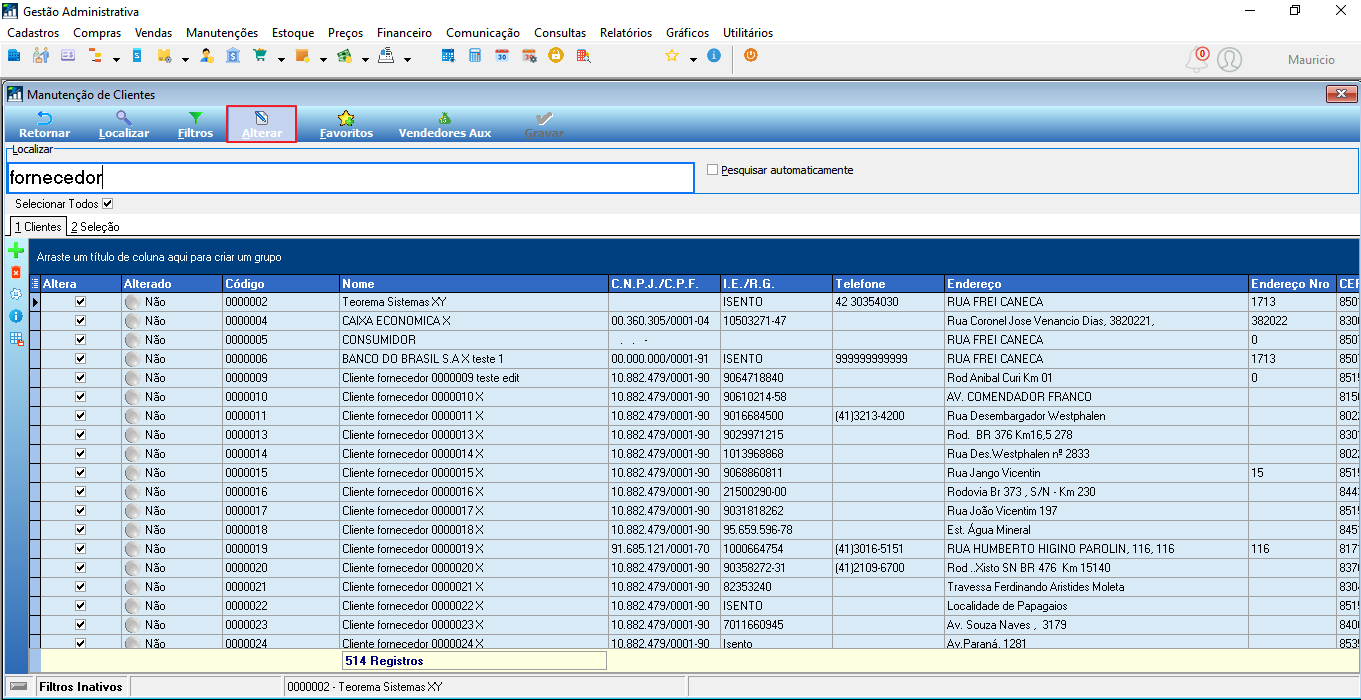Viewport: 1361px width, 700px height.
Task: Click the blue building icon in main toolbar
Action: click(x=14, y=56)
